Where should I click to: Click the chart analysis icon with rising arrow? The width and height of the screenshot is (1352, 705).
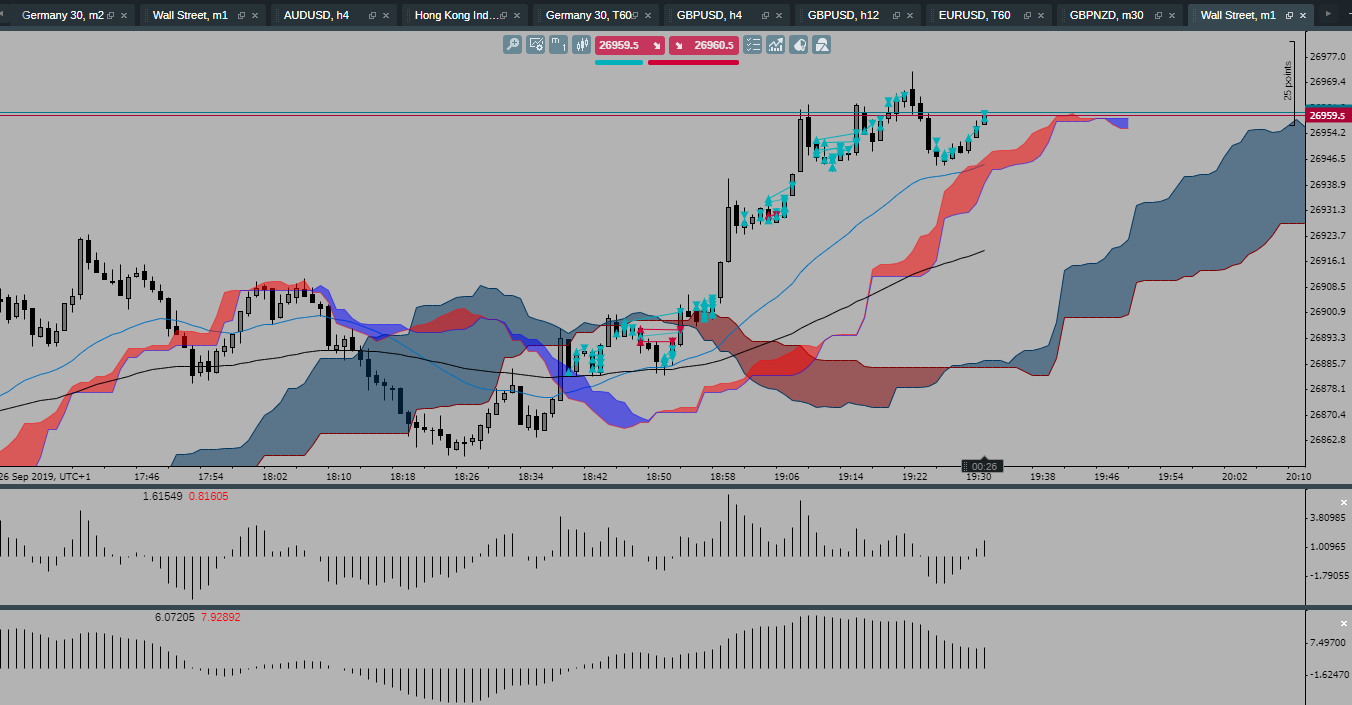click(x=776, y=45)
